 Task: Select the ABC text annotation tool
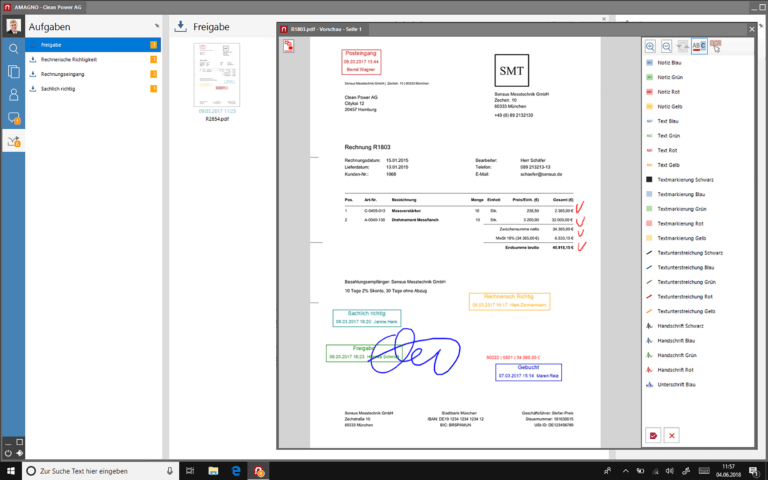click(699, 46)
